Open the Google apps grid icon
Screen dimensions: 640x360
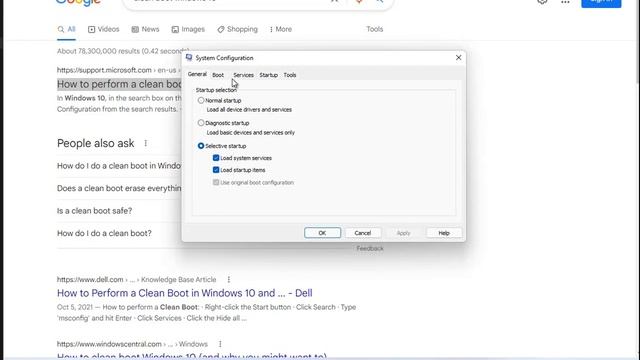[x=565, y=2]
